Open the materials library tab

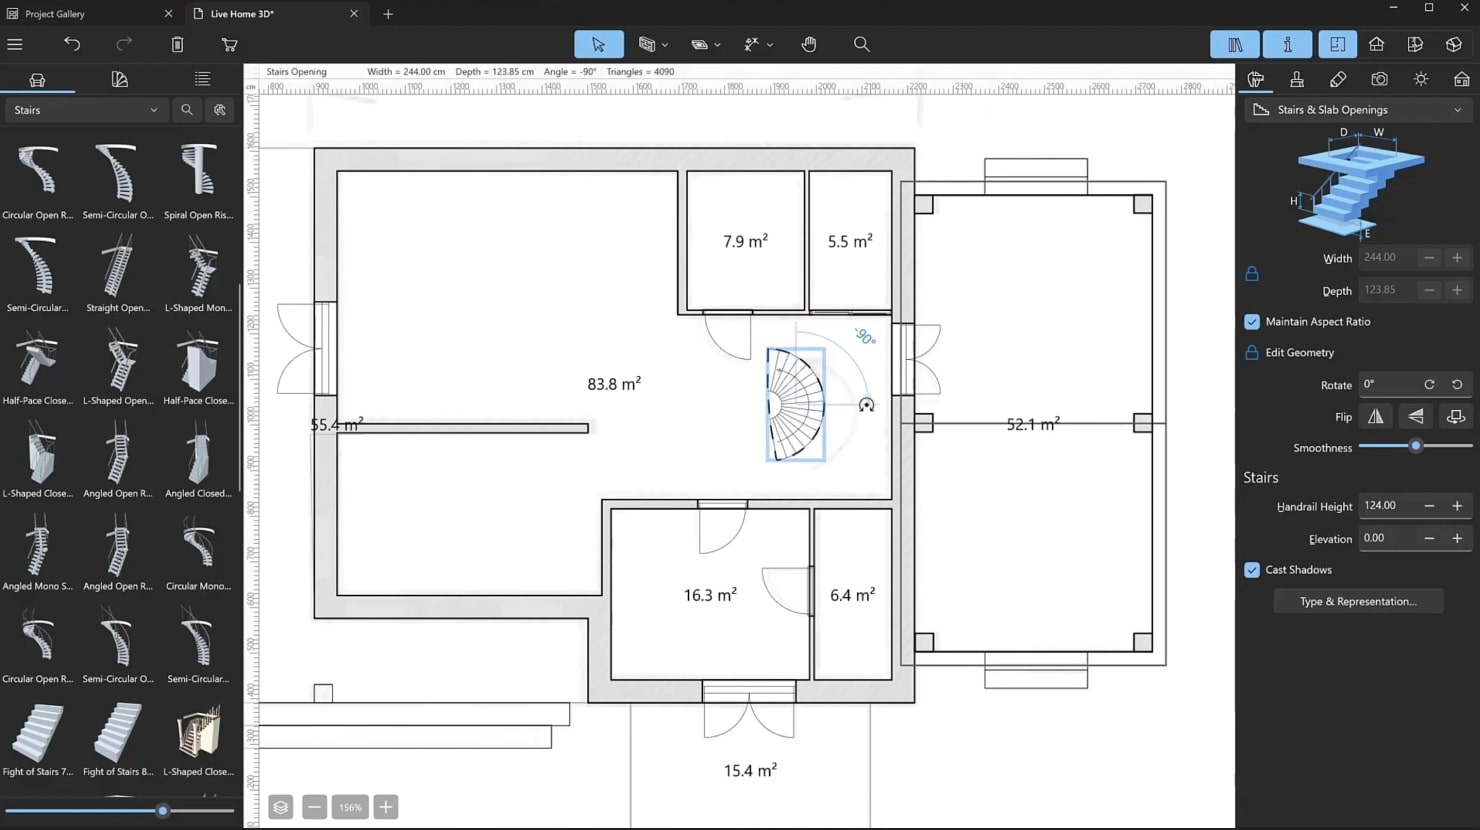pos(120,79)
